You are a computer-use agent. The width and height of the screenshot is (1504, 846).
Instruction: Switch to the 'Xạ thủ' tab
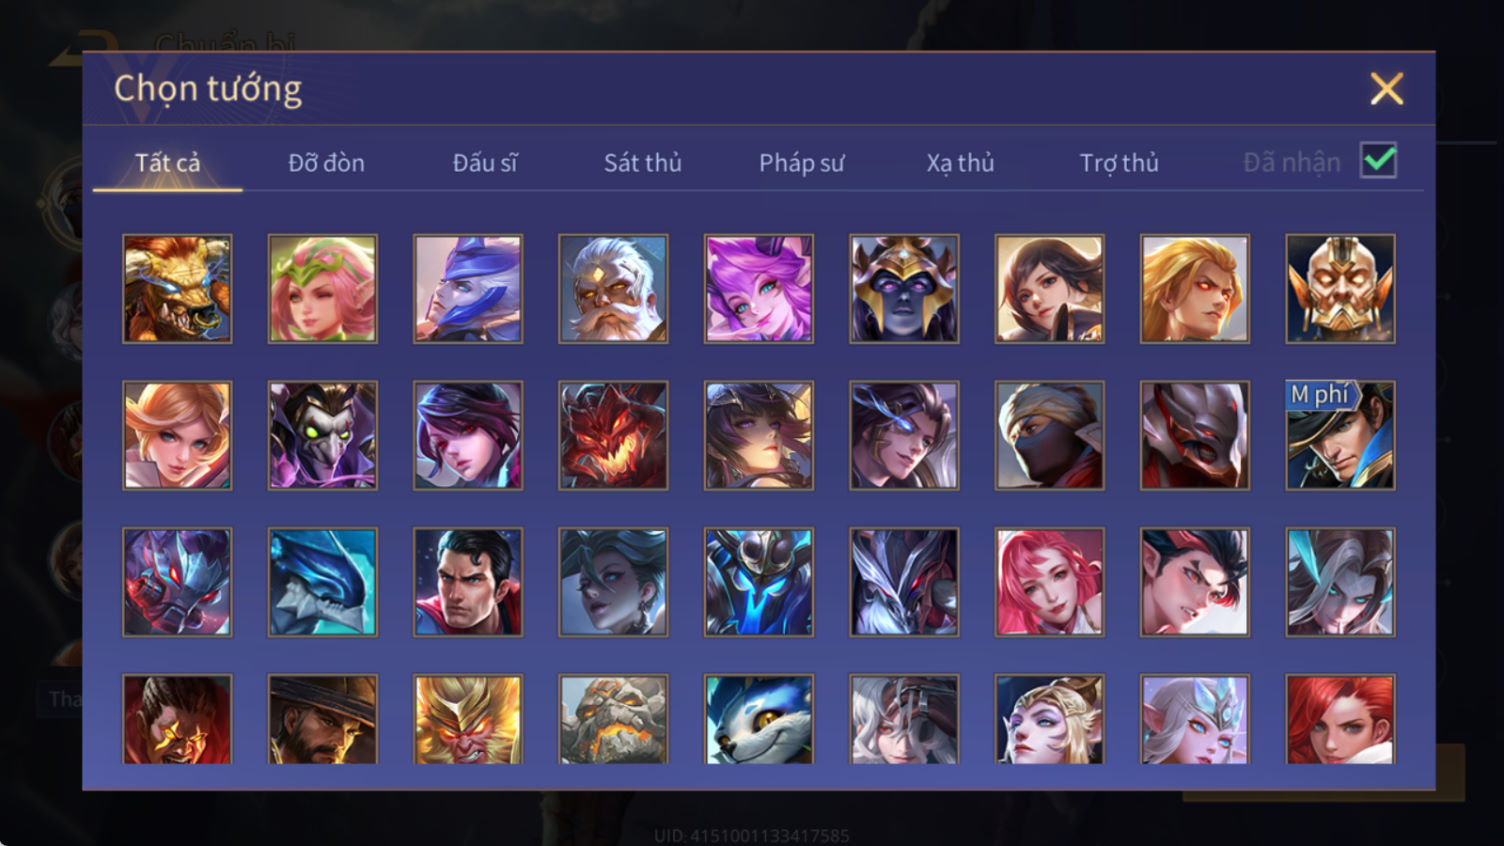pyautogui.click(x=960, y=162)
